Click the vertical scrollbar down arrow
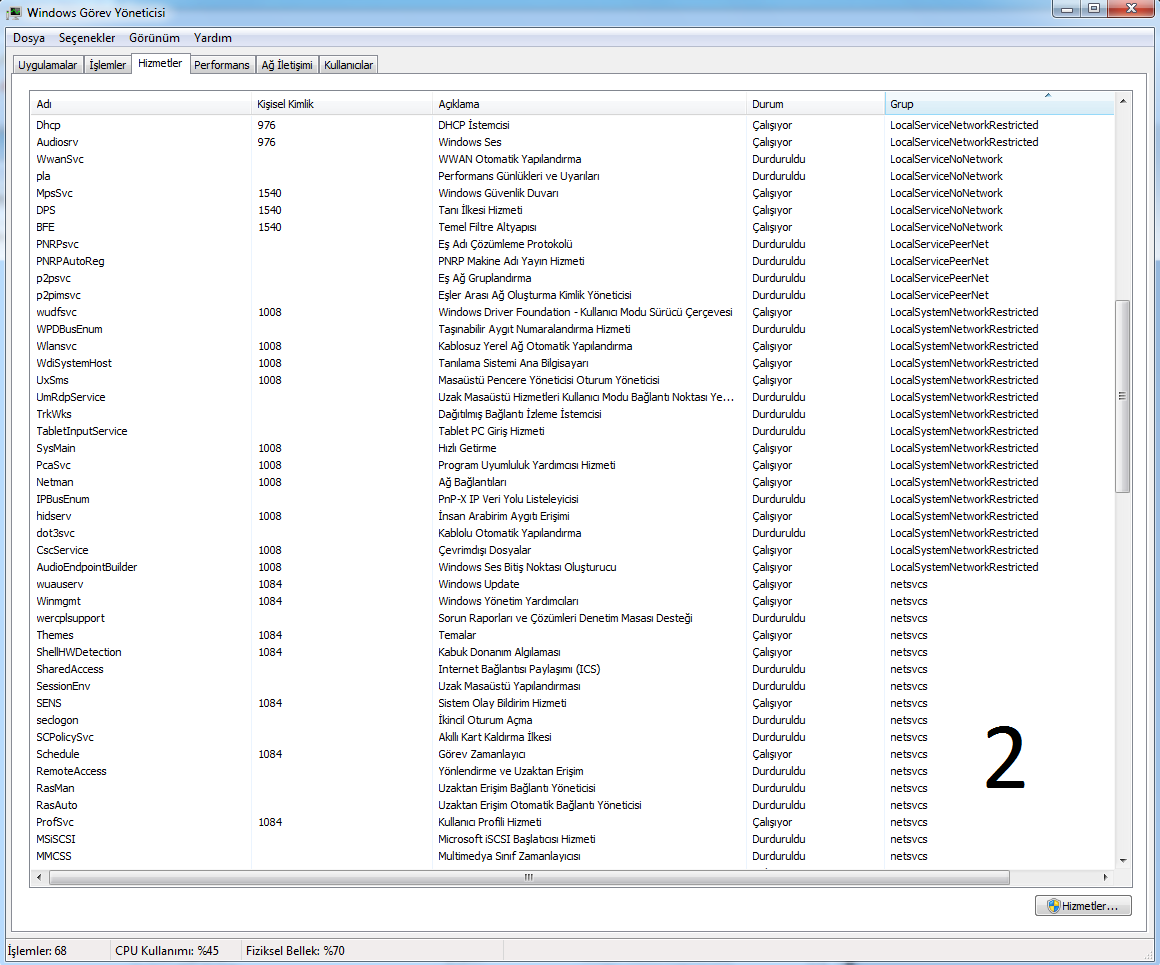 (1123, 861)
